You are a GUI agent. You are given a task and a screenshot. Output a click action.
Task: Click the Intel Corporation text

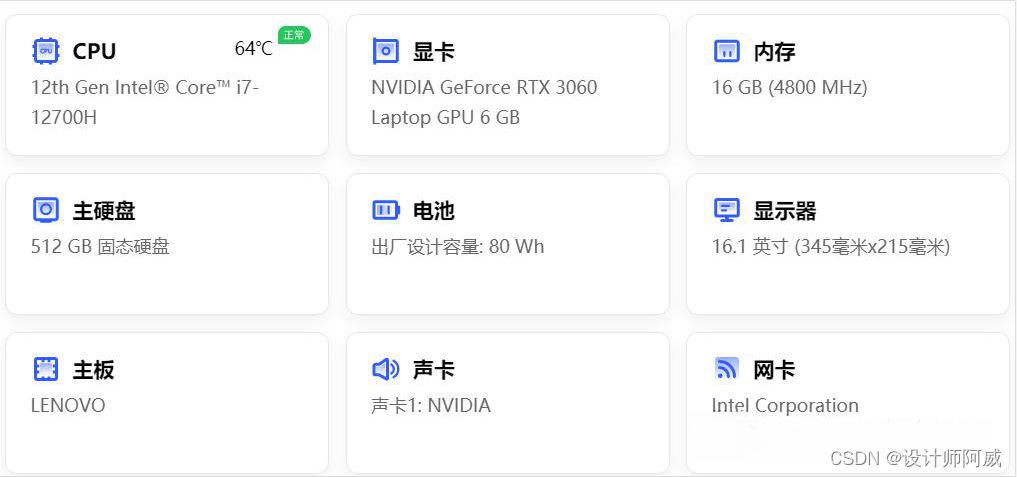tap(785, 406)
